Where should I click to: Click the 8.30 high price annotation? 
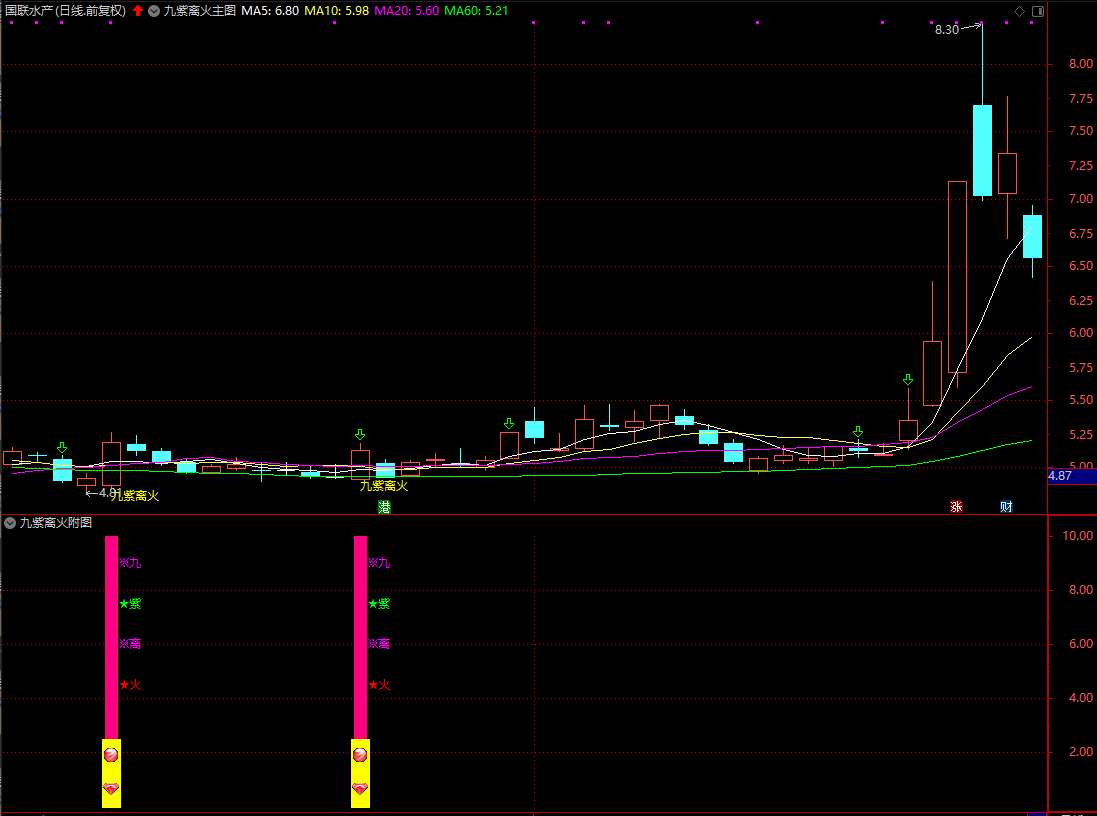(947, 29)
